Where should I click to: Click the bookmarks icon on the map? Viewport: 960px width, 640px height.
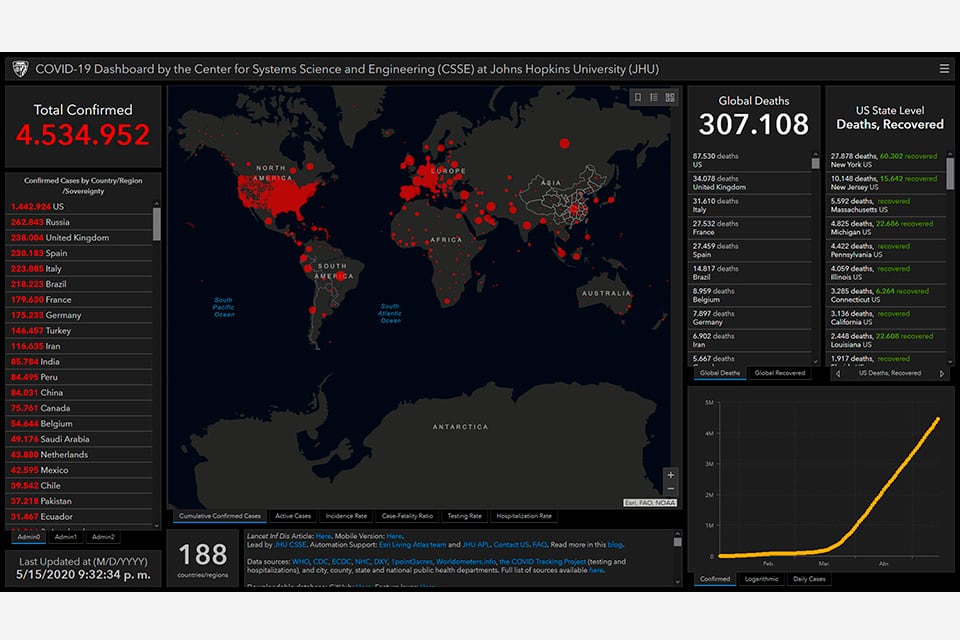[637, 97]
